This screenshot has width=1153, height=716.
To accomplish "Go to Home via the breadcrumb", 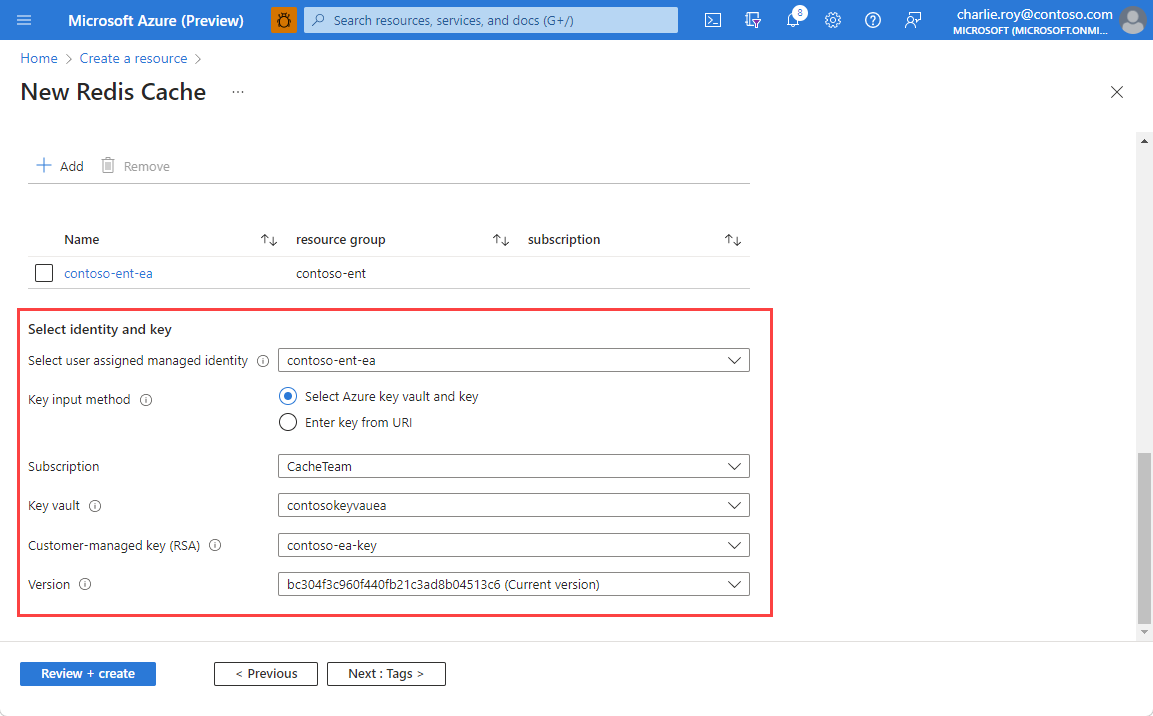I will point(38,58).
